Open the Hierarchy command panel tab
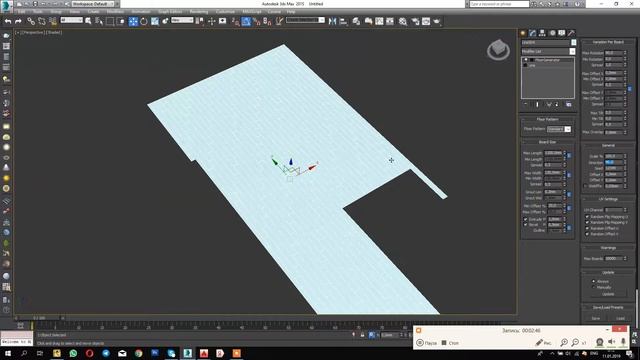The height and width of the screenshot is (360, 640). click(542, 33)
